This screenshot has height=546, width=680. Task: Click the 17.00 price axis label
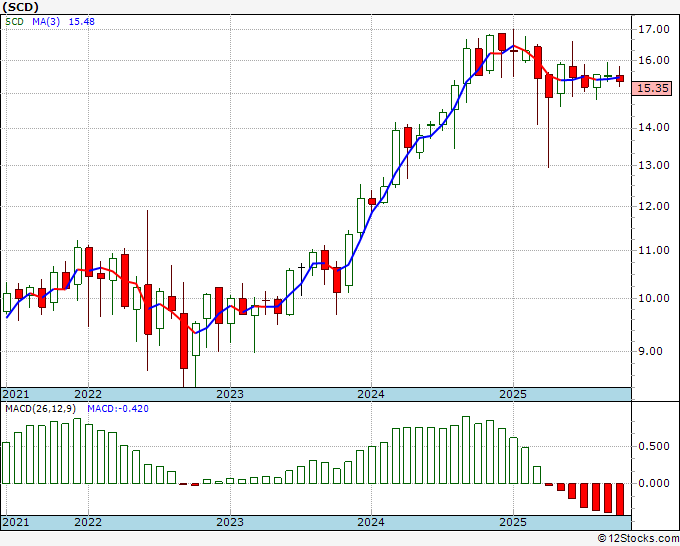coord(654,29)
